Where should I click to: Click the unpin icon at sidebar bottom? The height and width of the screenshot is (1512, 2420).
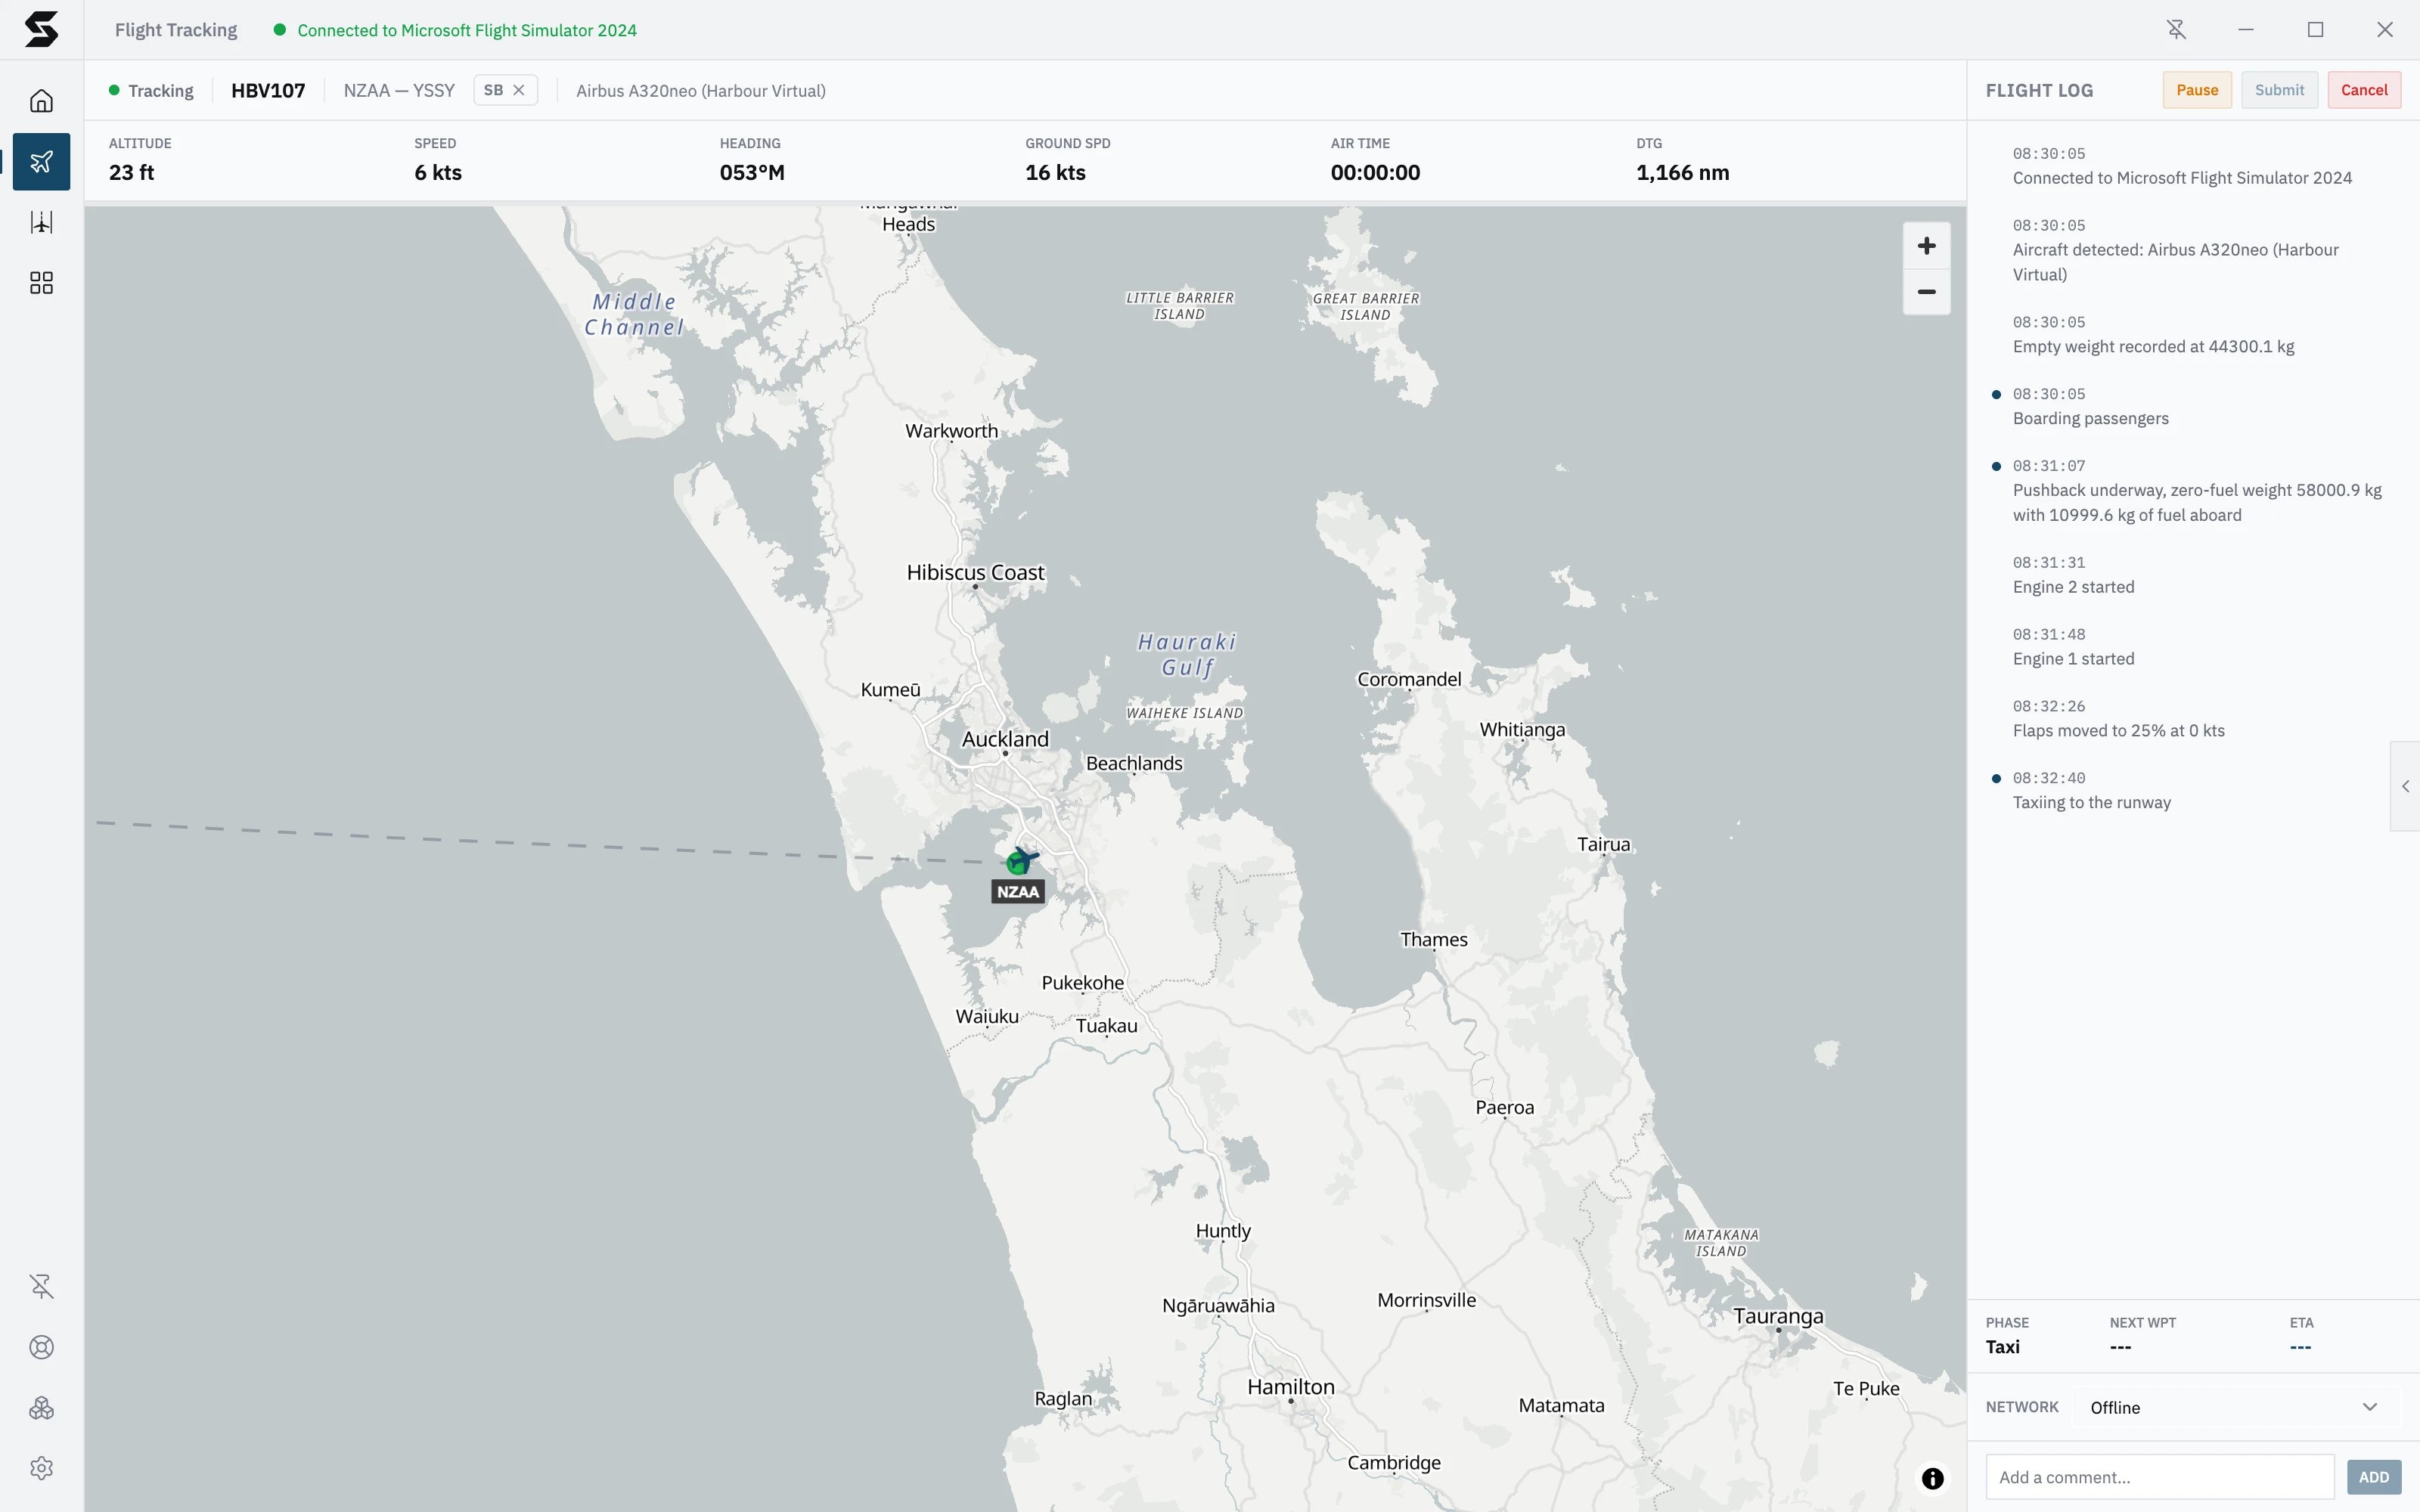(x=41, y=1286)
